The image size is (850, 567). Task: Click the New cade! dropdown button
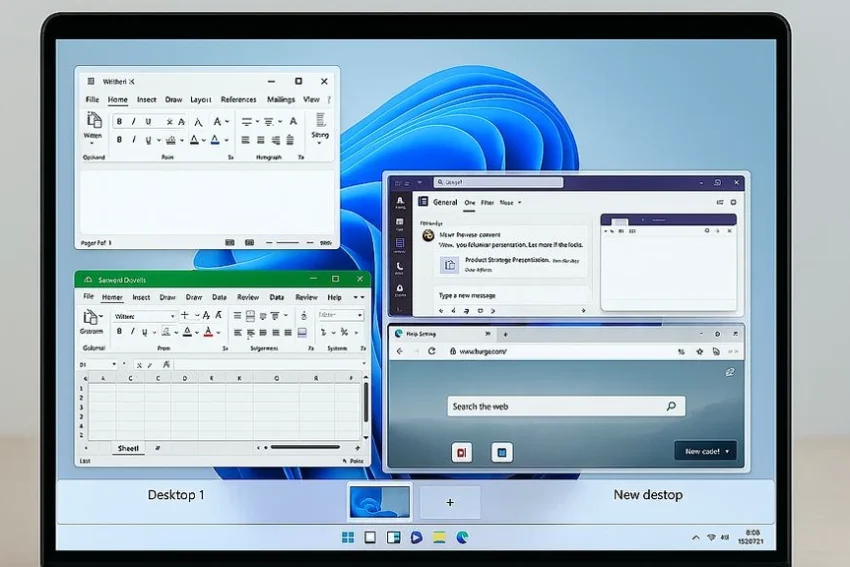coord(705,451)
